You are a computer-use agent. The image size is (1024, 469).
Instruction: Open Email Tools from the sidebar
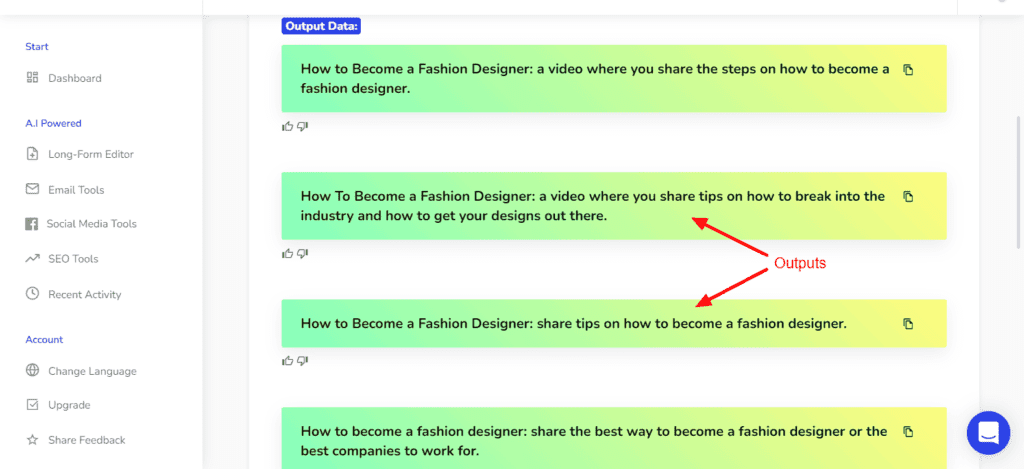[76, 190]
